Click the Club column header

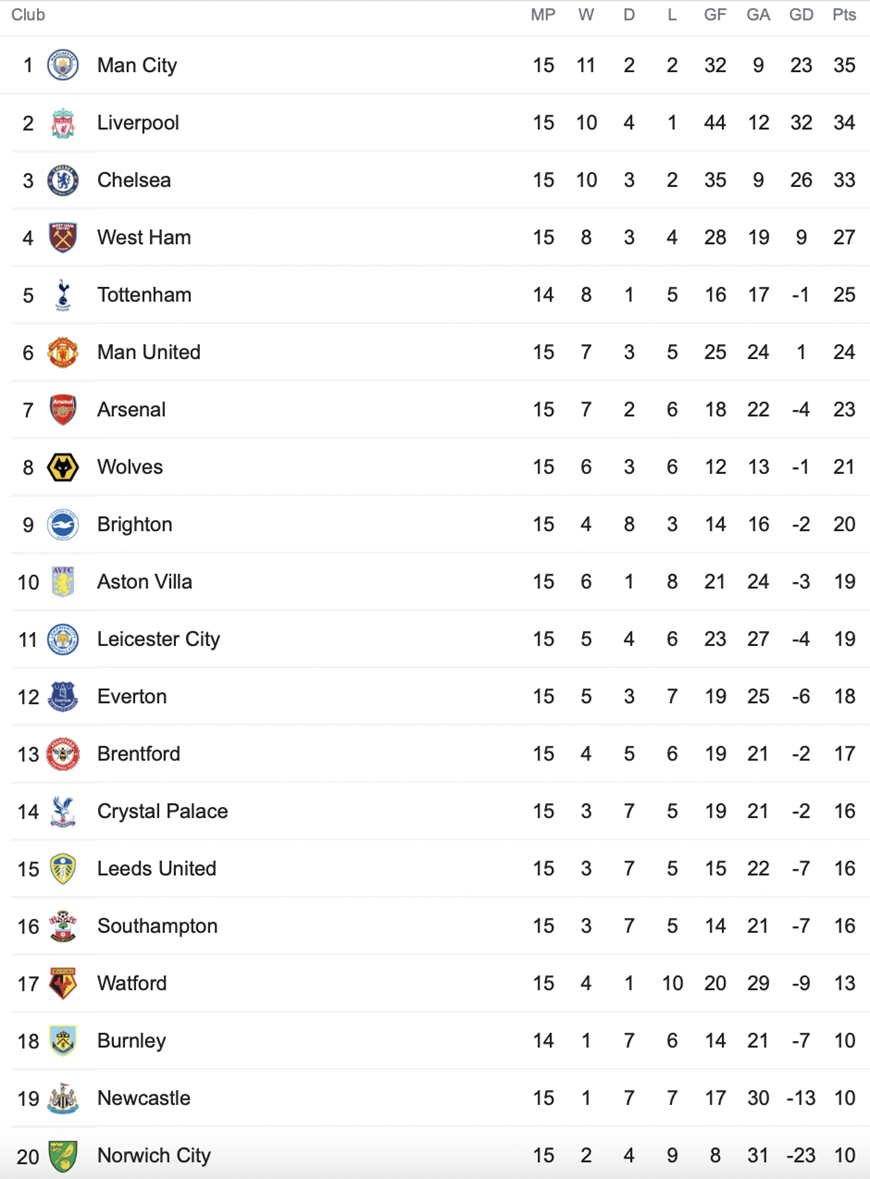coord(28,15)
